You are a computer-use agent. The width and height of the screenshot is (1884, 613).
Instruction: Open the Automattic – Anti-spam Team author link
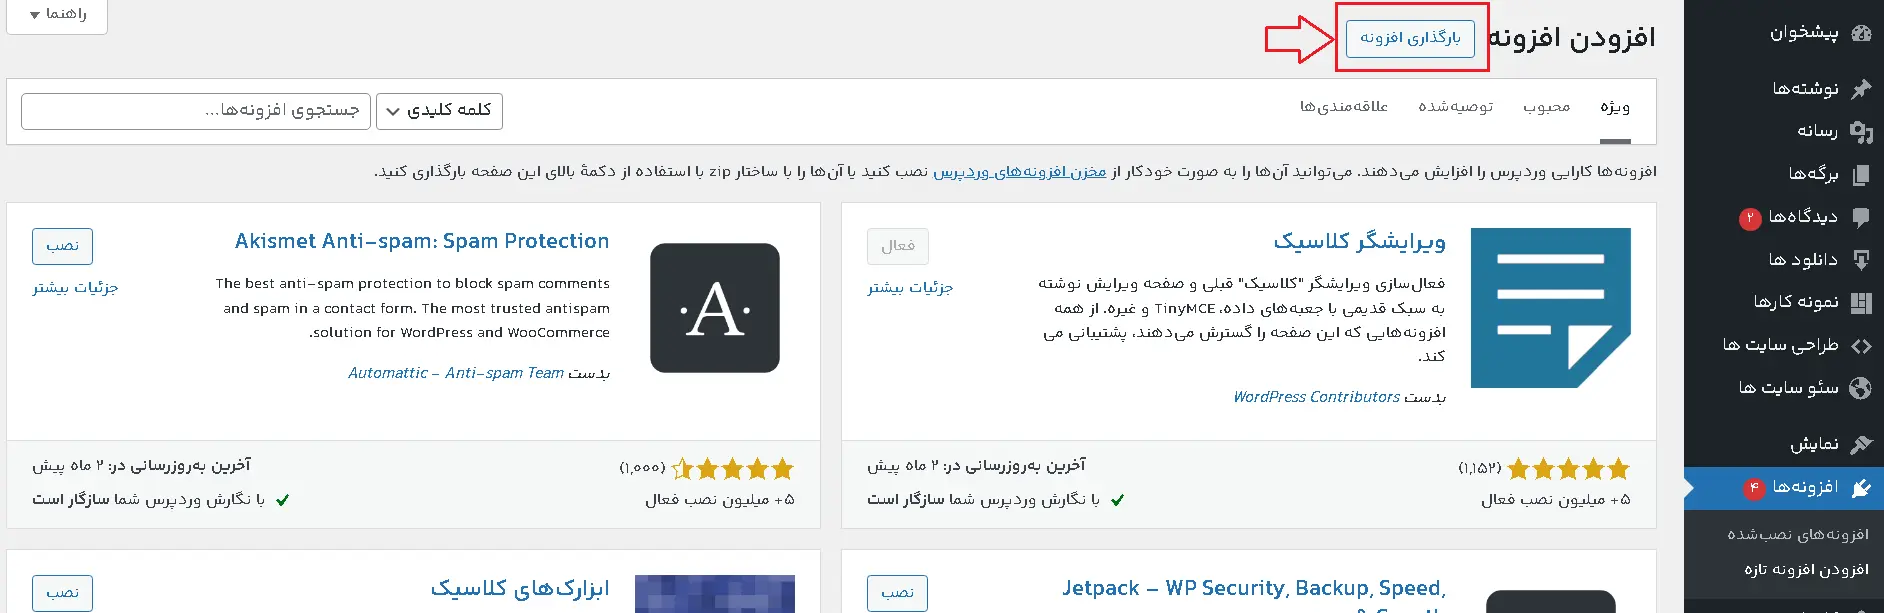[456, 373]
